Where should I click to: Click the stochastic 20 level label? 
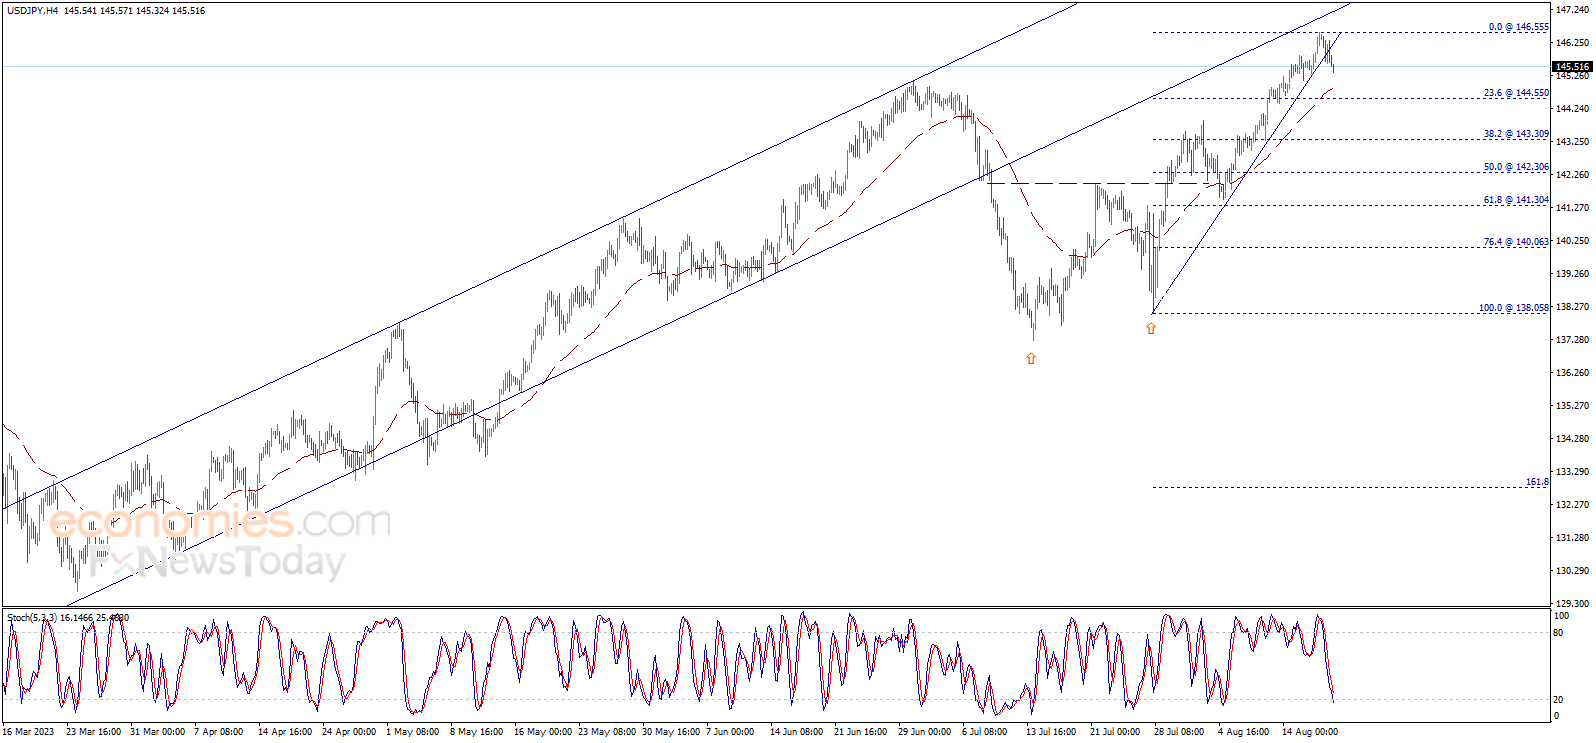[1559, 700]
